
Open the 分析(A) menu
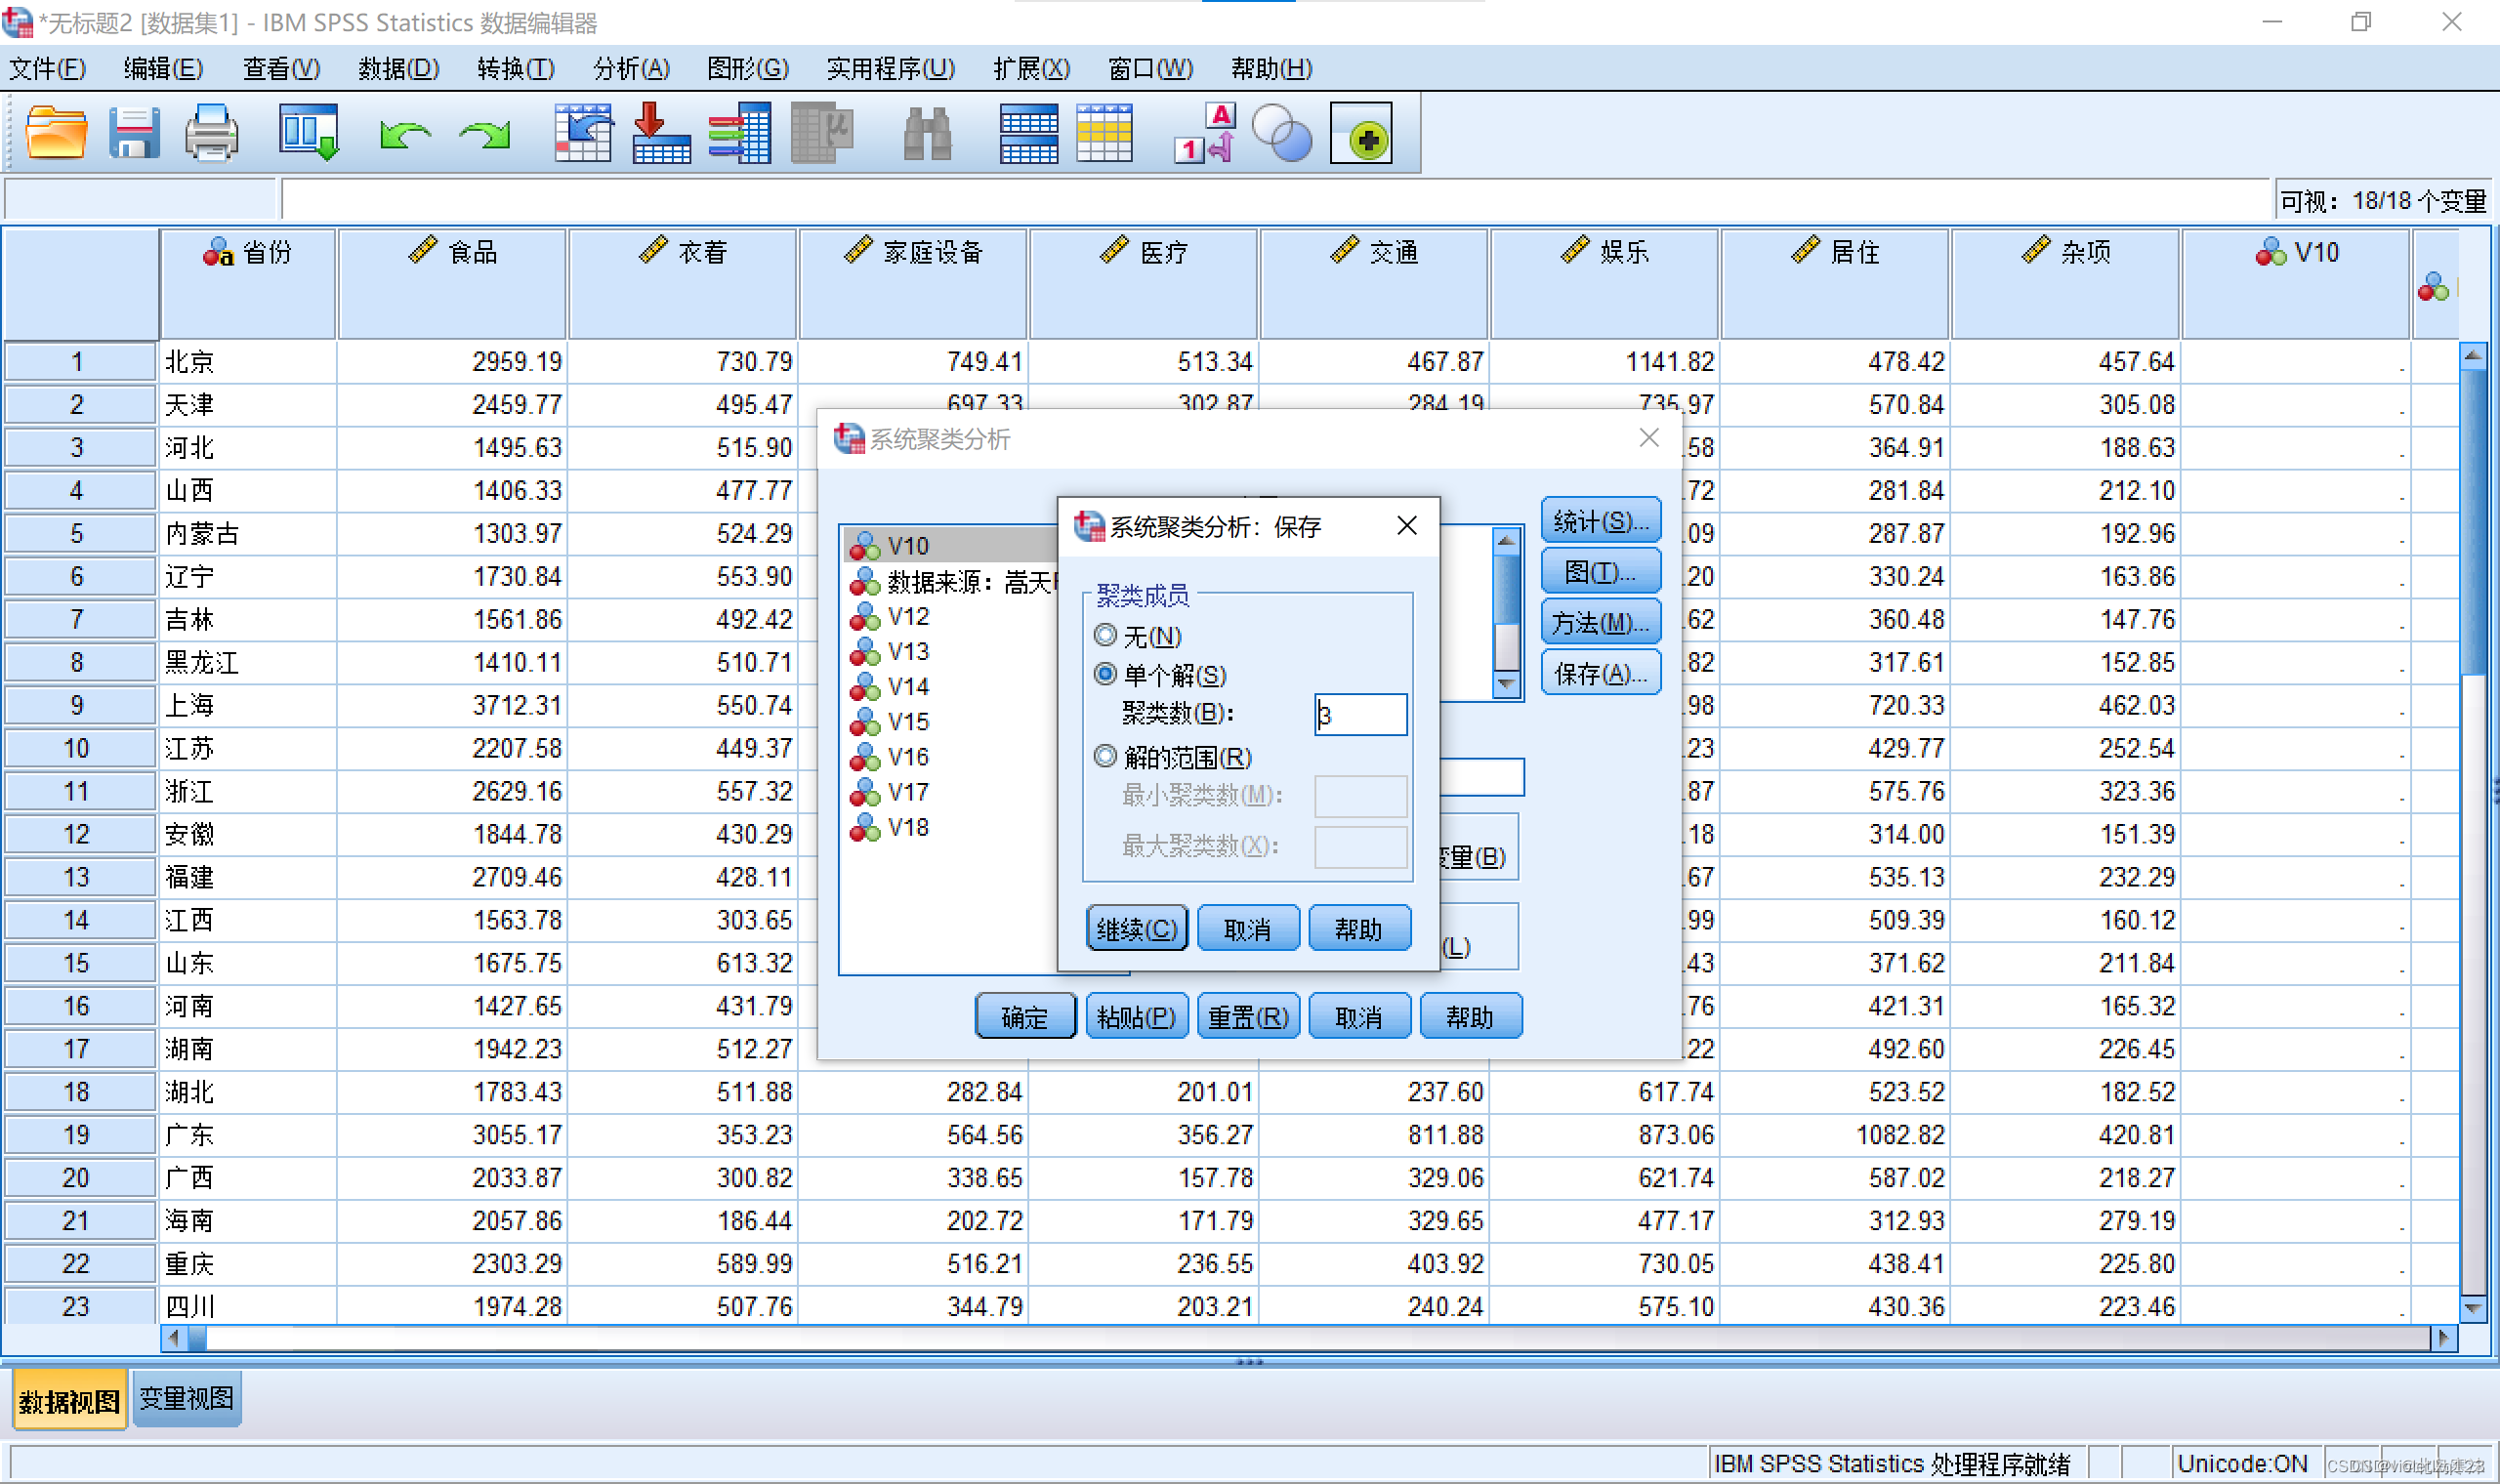click(x=630, y=68)
